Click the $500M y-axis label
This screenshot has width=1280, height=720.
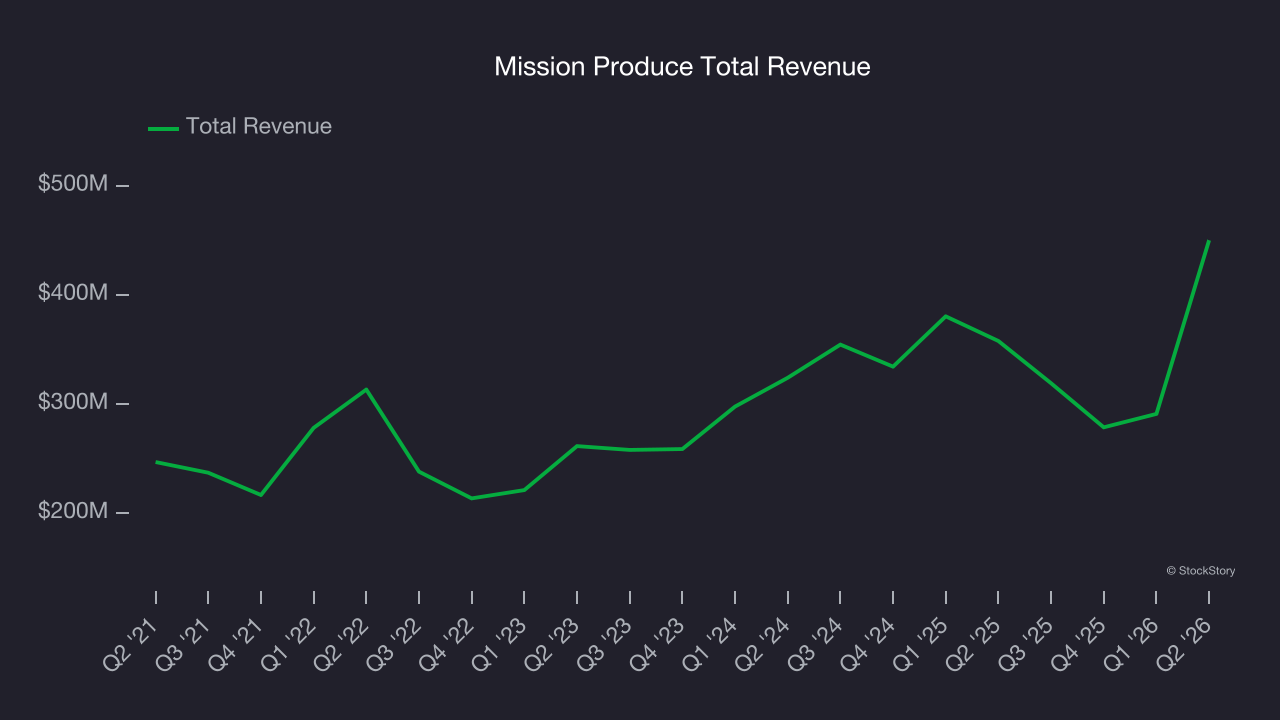point(72,184)
